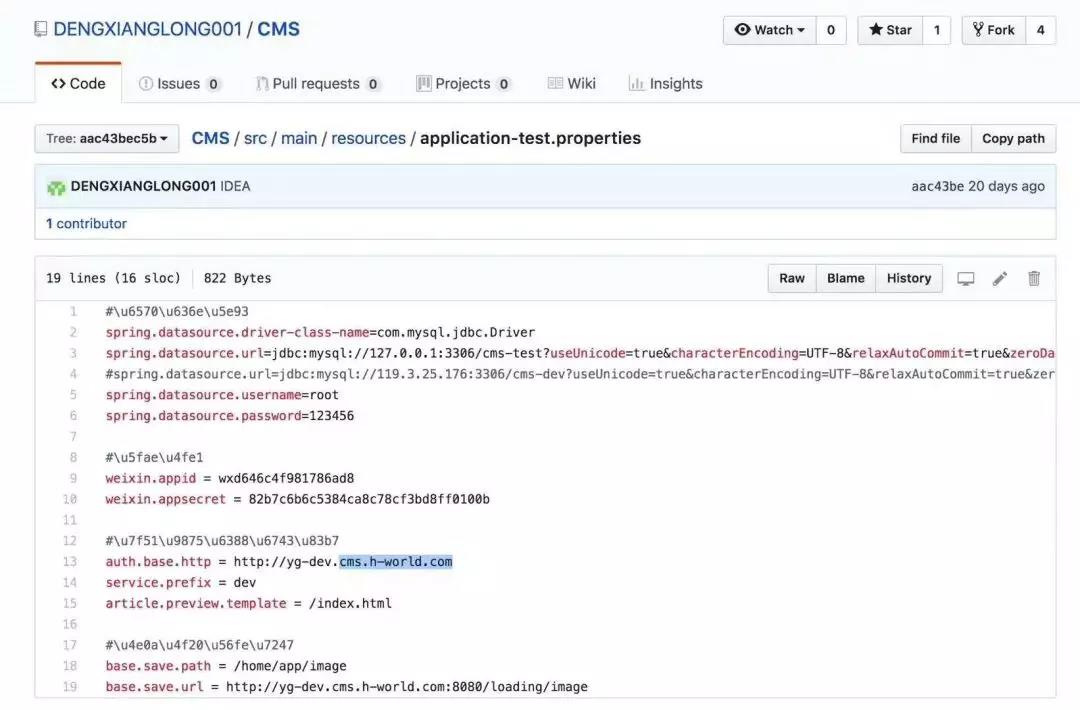
Task: Navigate to resources folder in breadcrumb
Action: 368,139
